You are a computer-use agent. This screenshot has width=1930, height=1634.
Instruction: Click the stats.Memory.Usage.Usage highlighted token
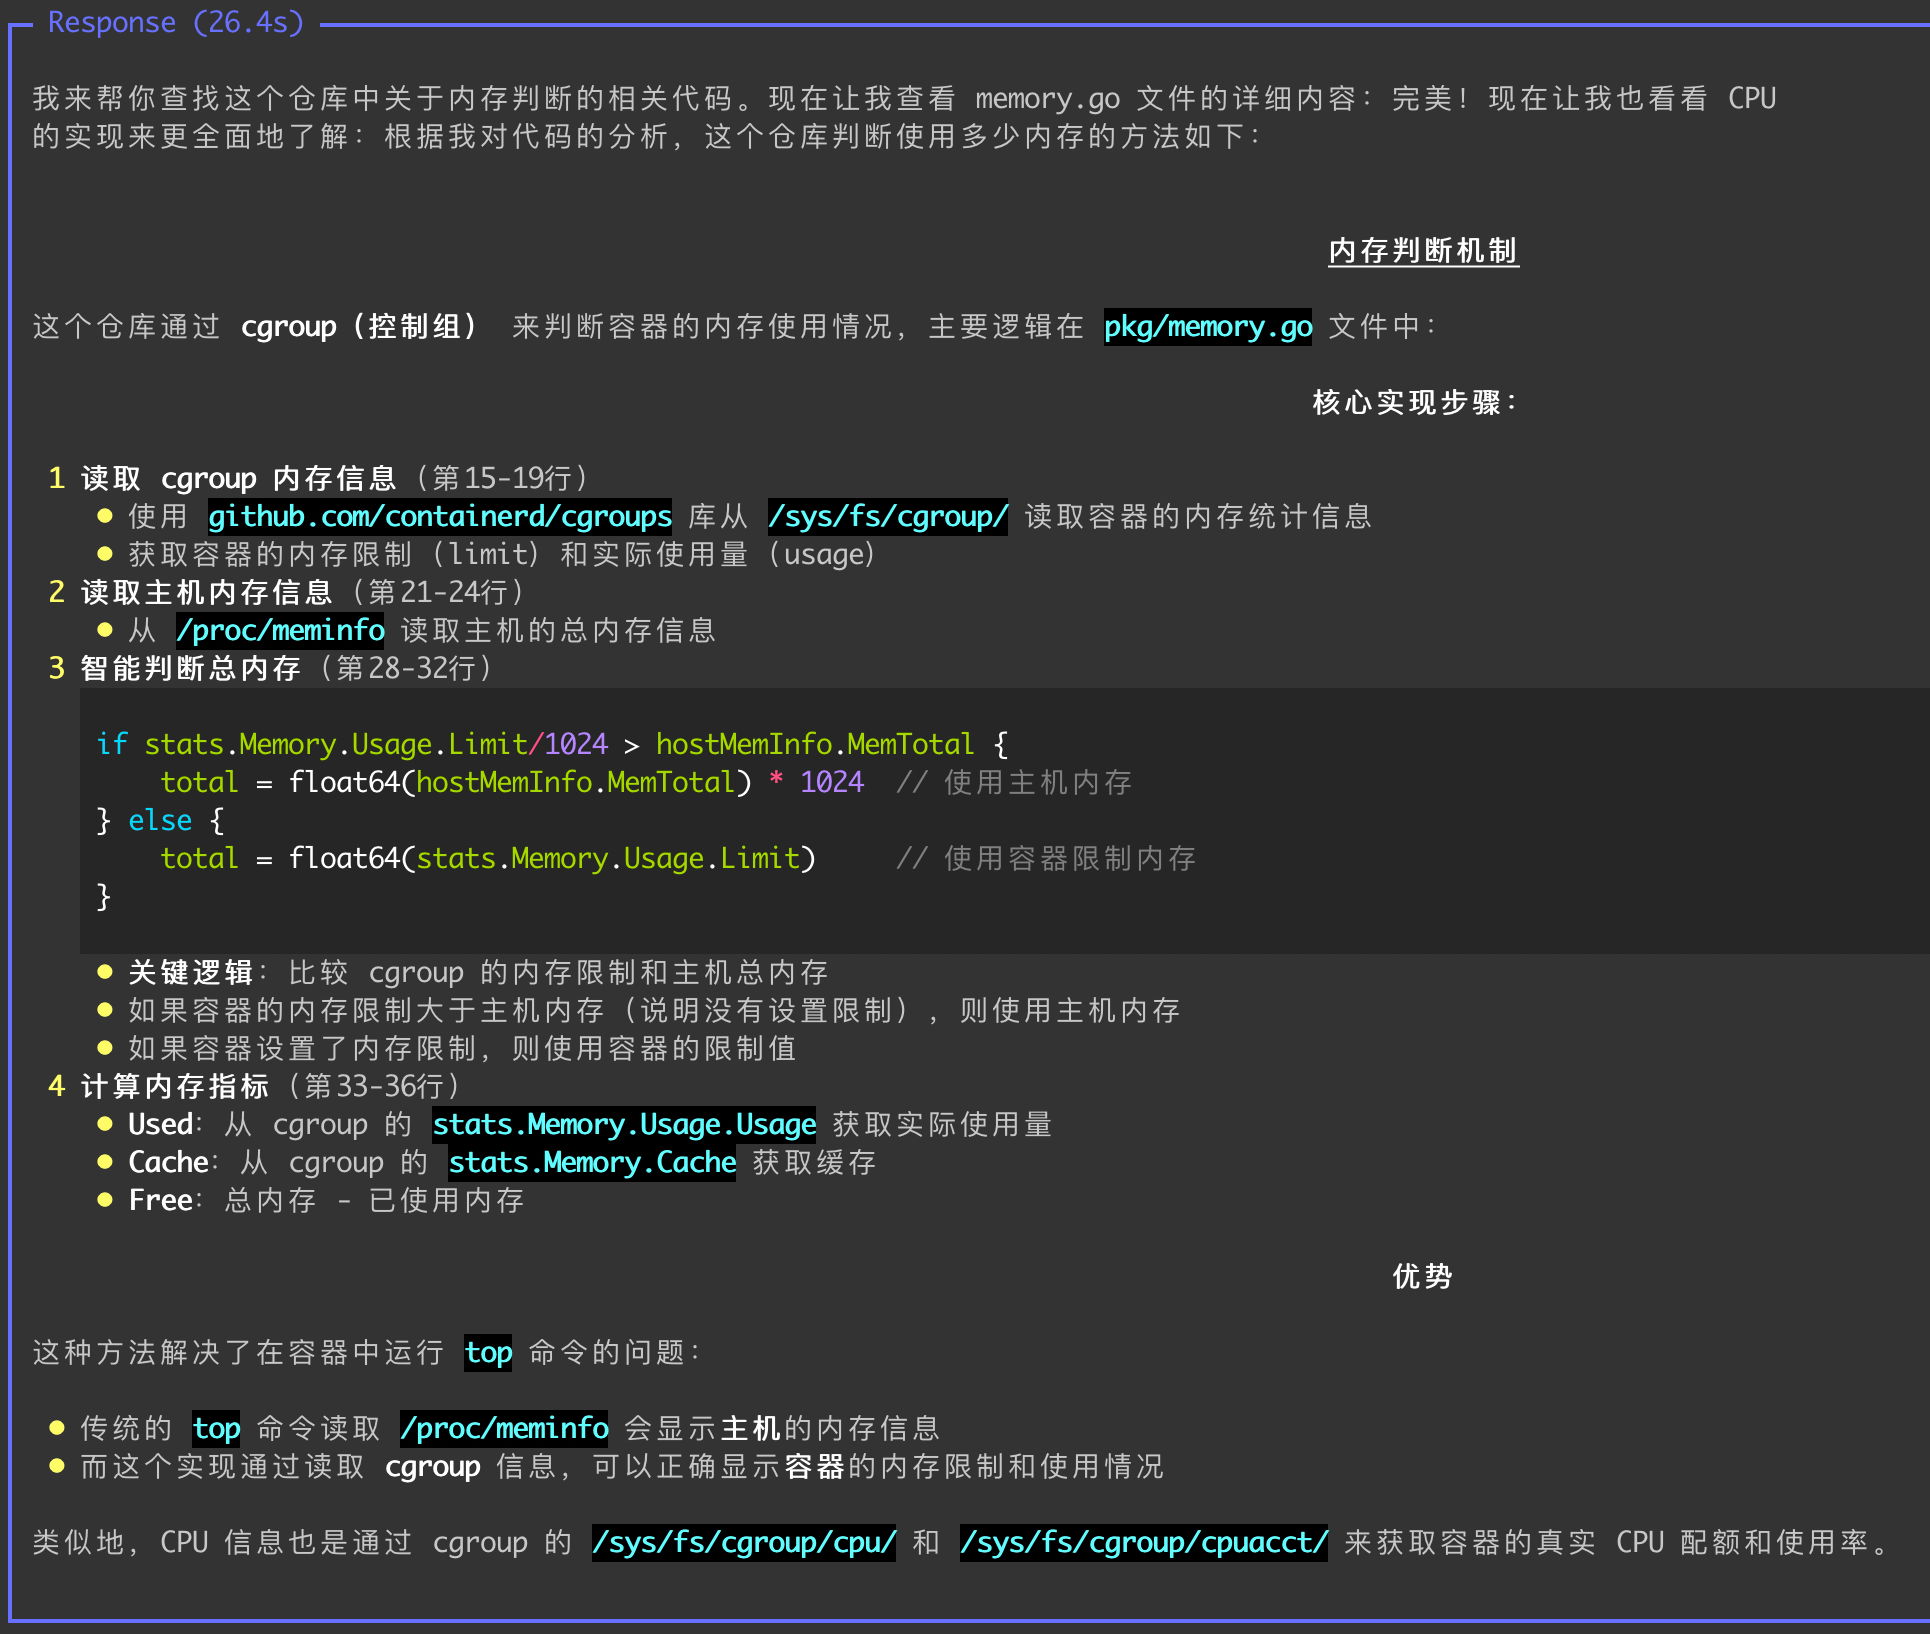point(623,1124)
